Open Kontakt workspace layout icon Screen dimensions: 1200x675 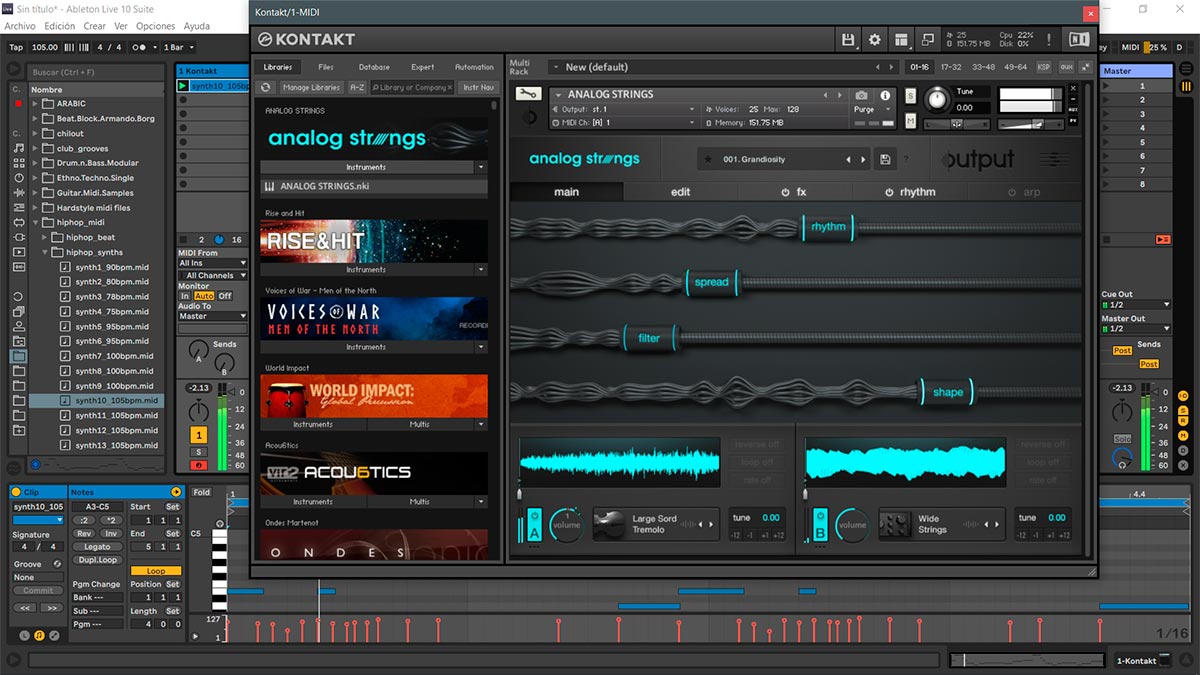click(x=902, y=40)
